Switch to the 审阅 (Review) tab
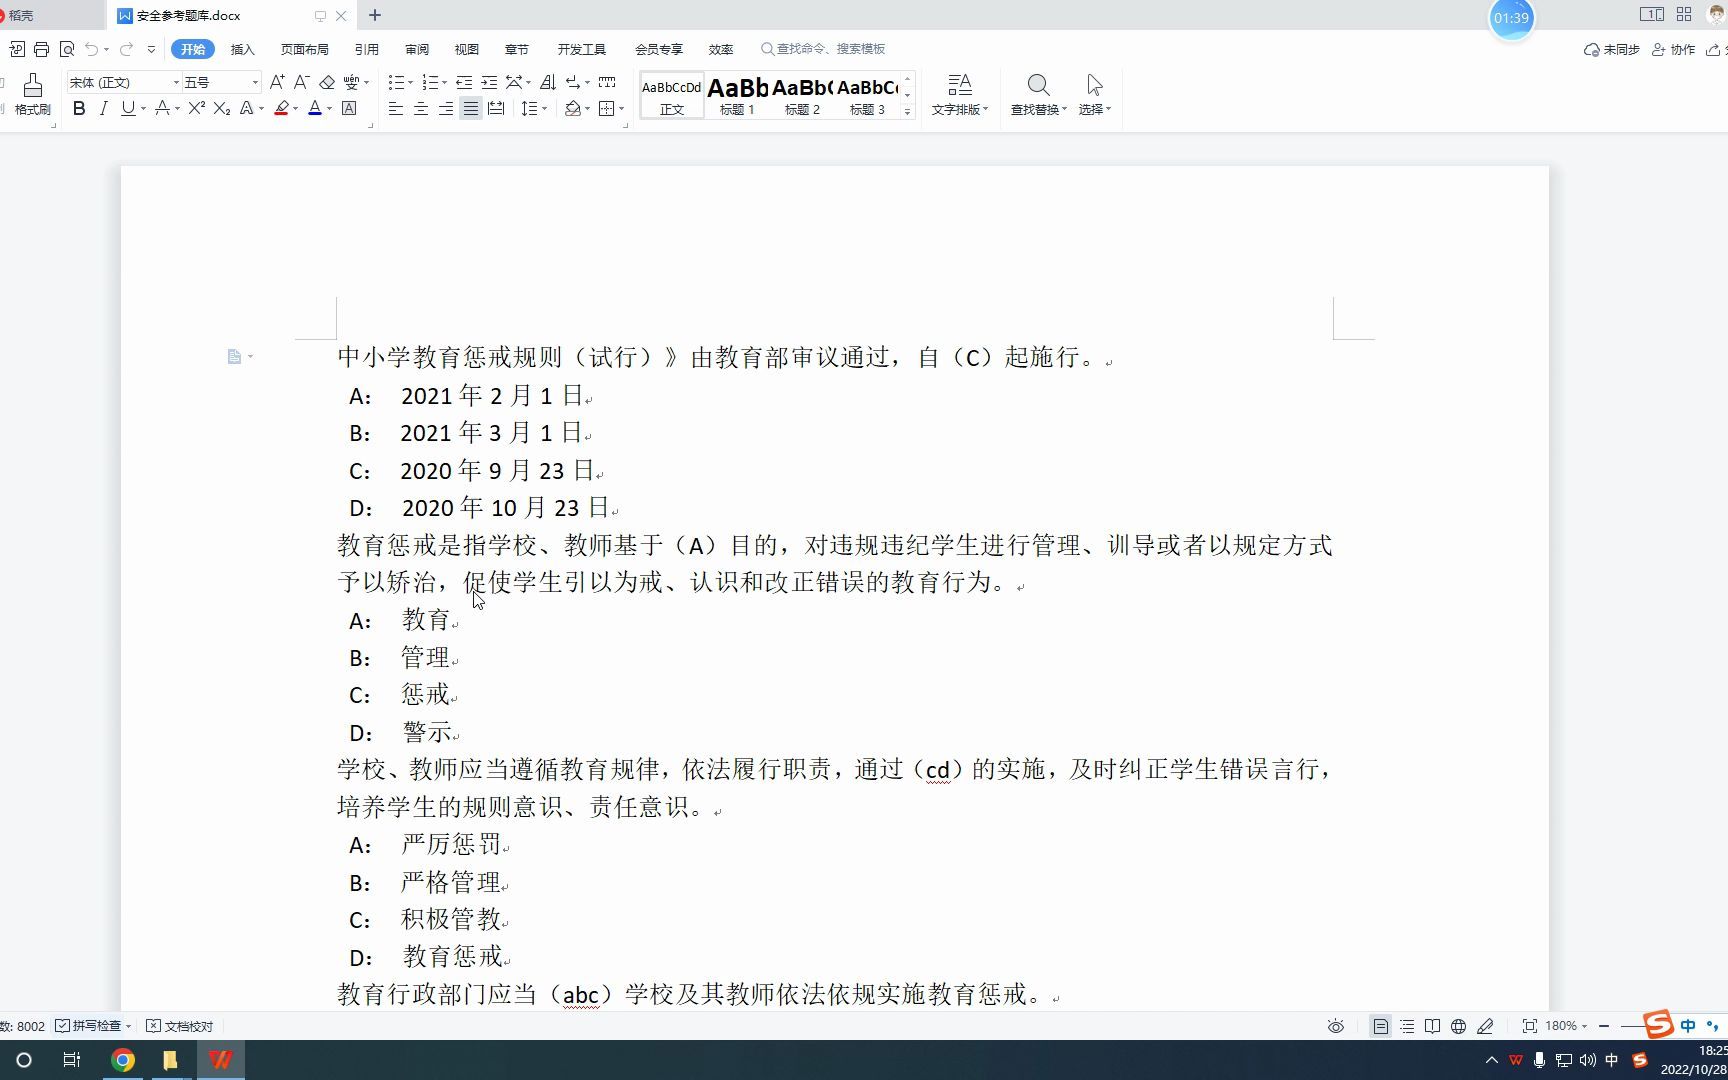Screen dimensions: 1728x1080 point(417,49)
